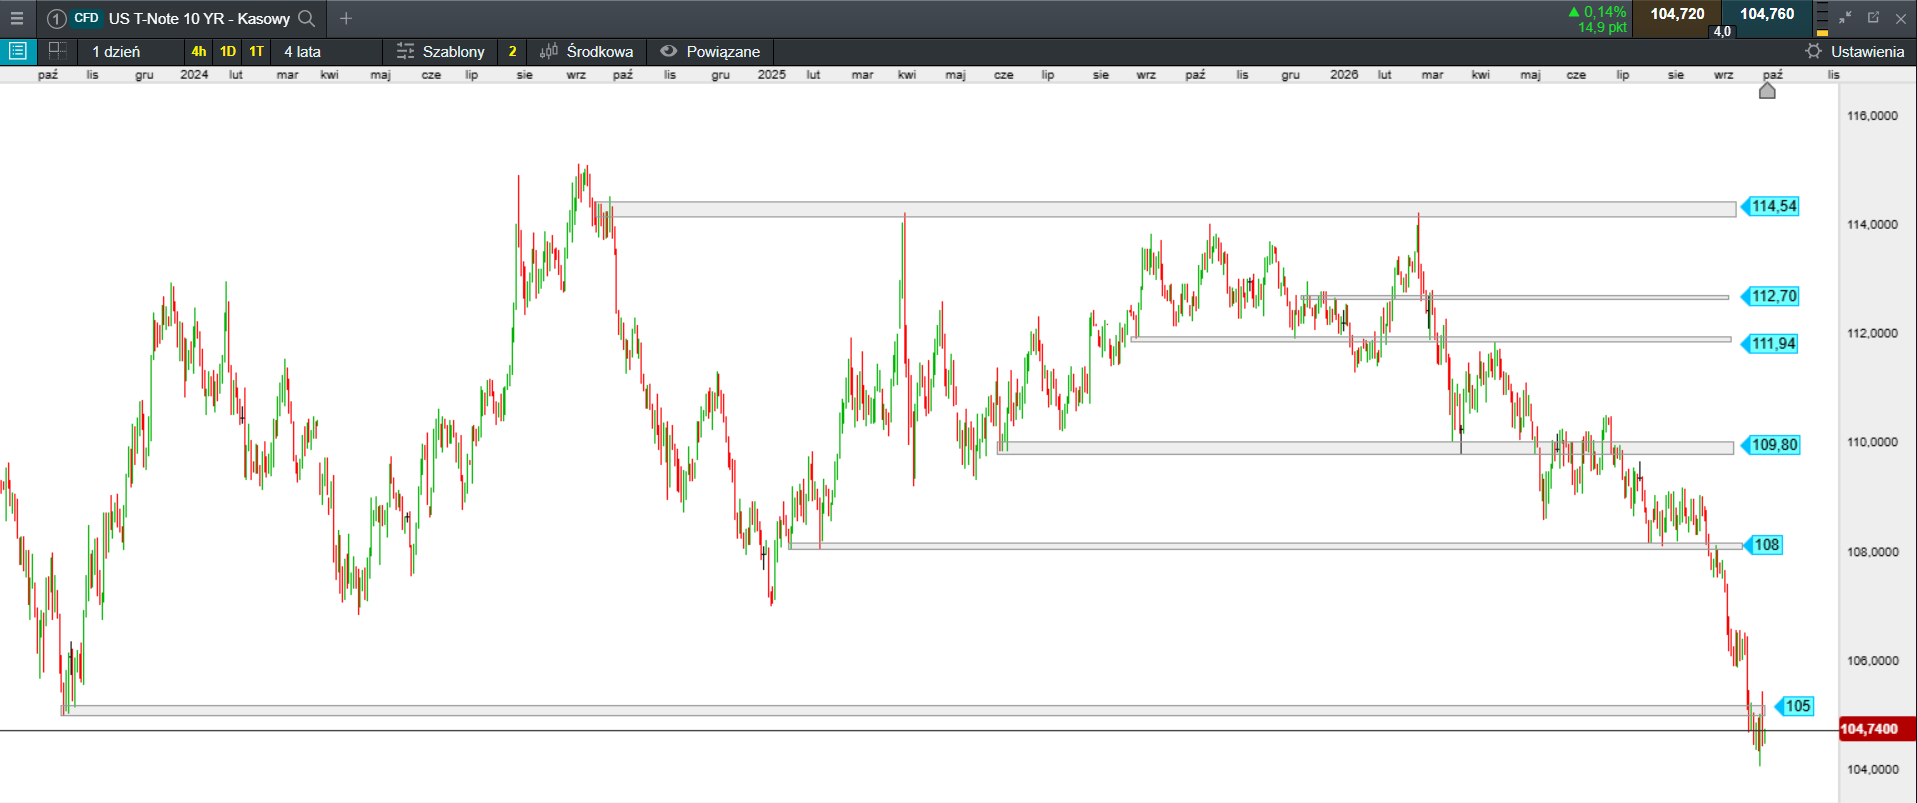Click the Powiązane eye icon

(669, 51)
